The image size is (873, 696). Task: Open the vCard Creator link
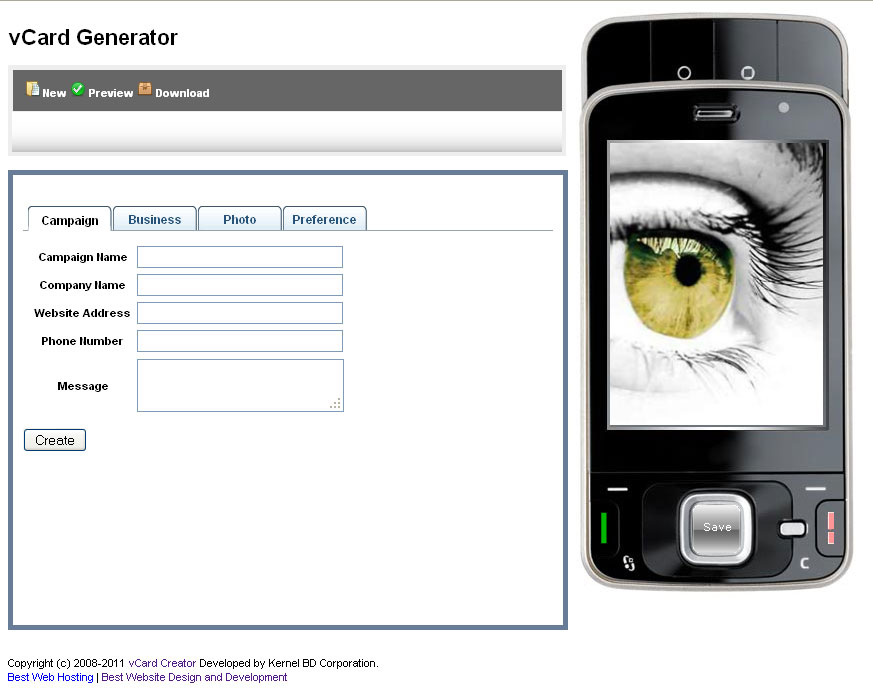coord(162,663)
